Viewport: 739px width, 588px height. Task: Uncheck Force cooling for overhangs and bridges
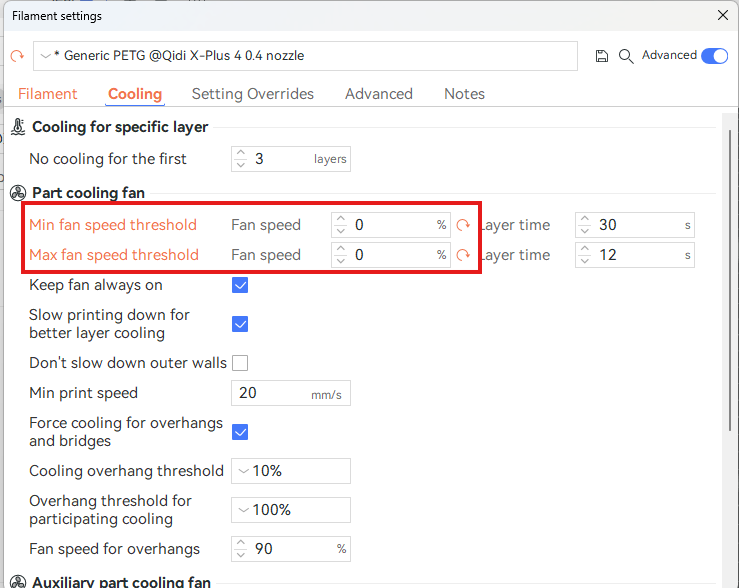click(x=240, y=432)
